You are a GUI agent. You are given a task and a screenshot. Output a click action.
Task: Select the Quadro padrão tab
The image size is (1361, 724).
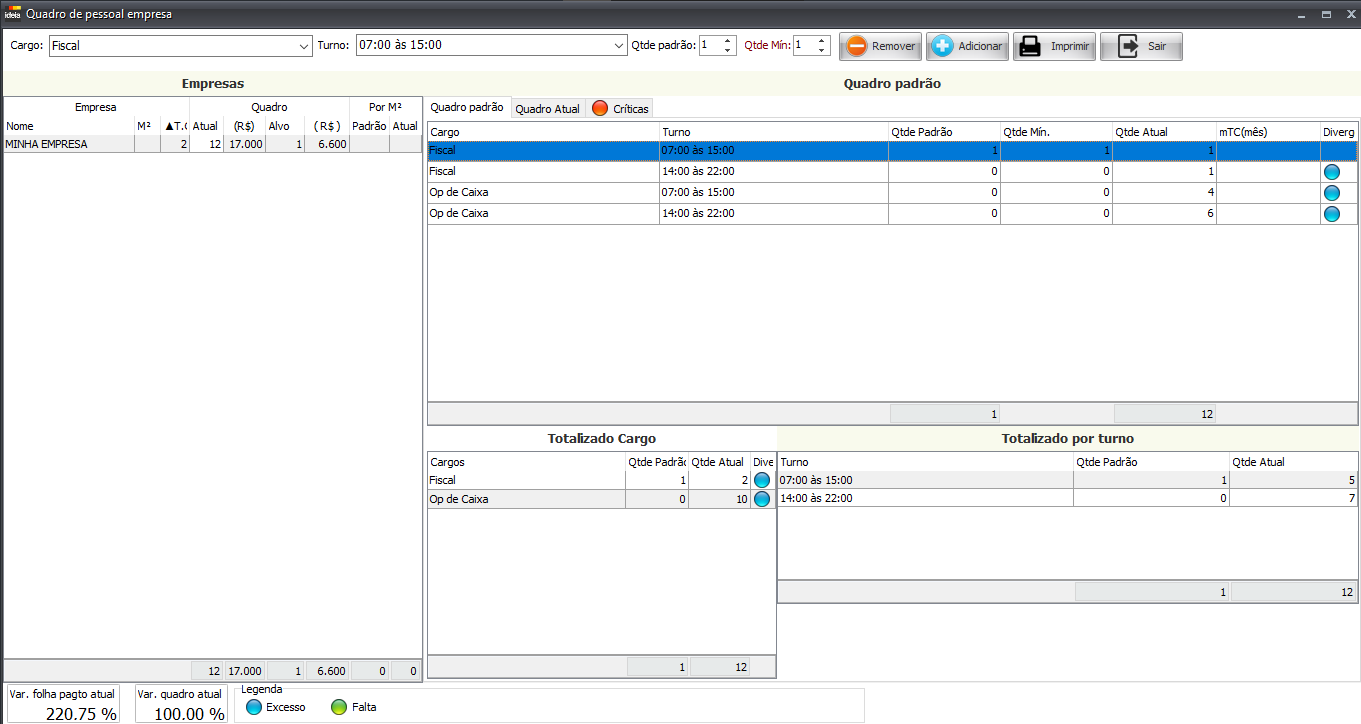tap(467, 108)
